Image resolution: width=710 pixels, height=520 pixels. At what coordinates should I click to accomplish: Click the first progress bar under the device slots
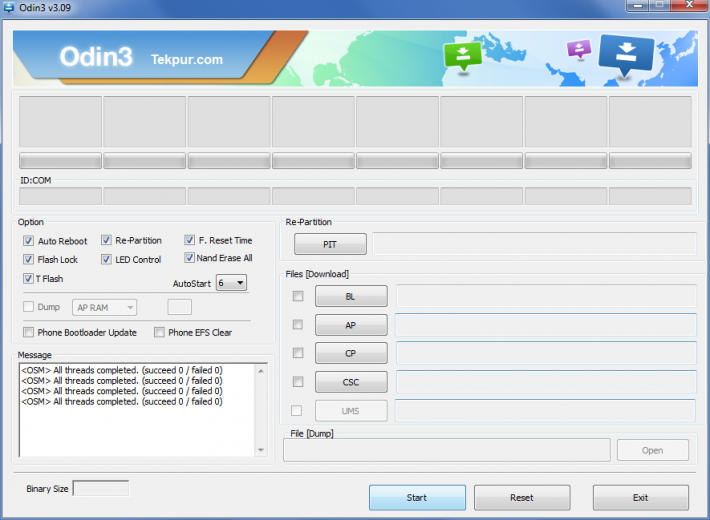click(60, 160)
